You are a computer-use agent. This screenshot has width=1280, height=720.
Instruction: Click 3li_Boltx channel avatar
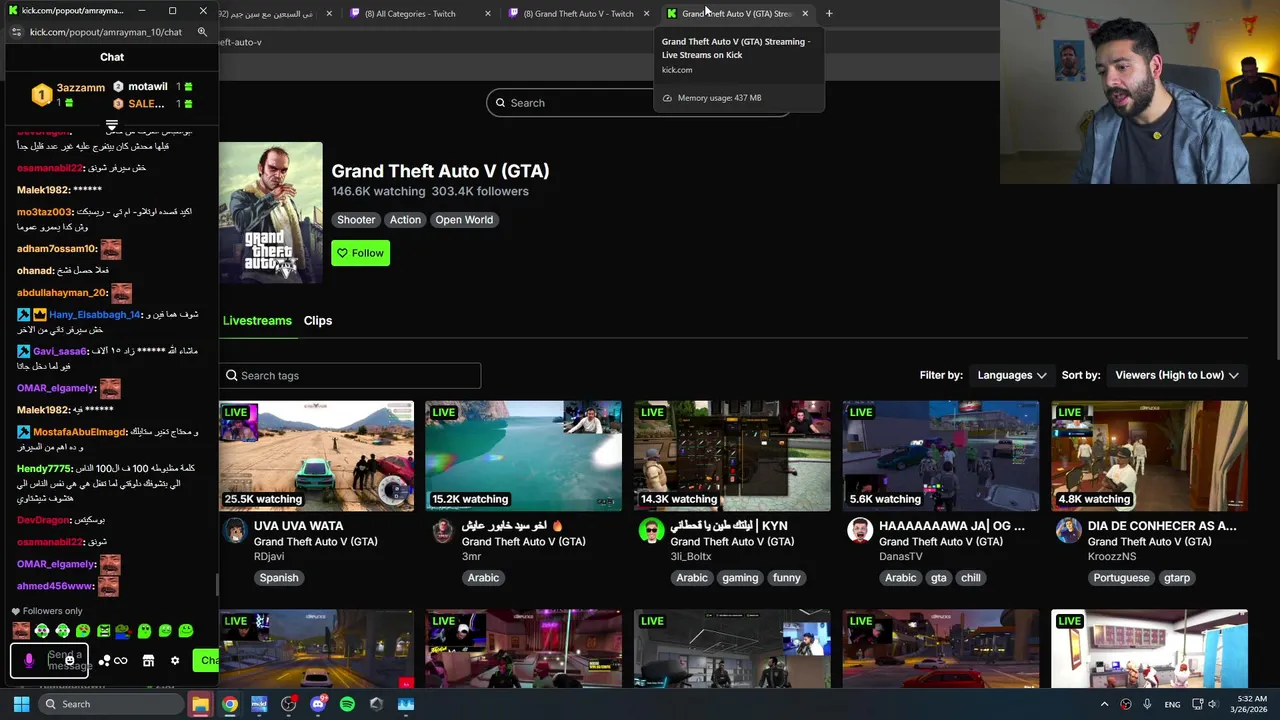(651, 531)
